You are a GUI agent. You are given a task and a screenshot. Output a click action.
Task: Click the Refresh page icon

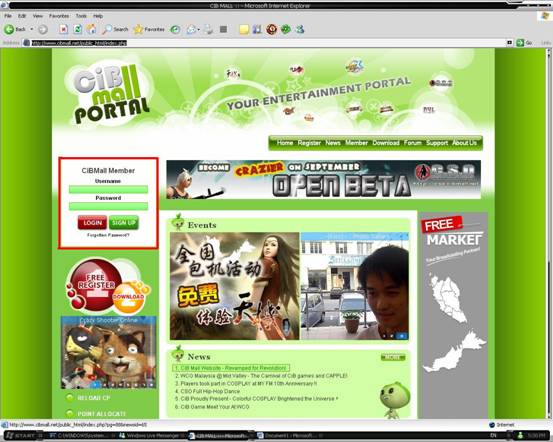[x=78, y=29]
